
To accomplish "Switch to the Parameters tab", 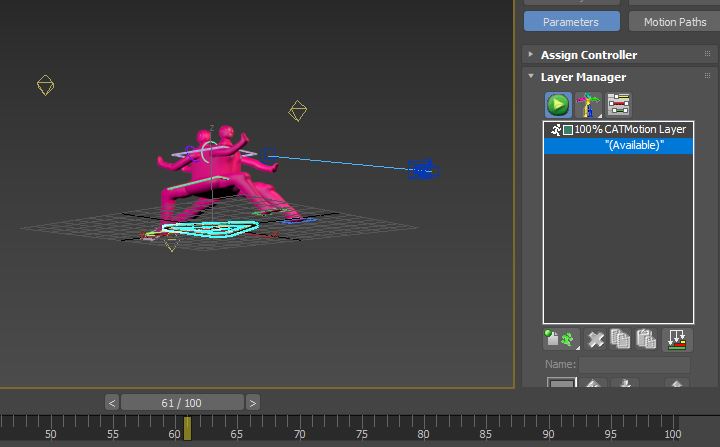I will coord(571,21).
